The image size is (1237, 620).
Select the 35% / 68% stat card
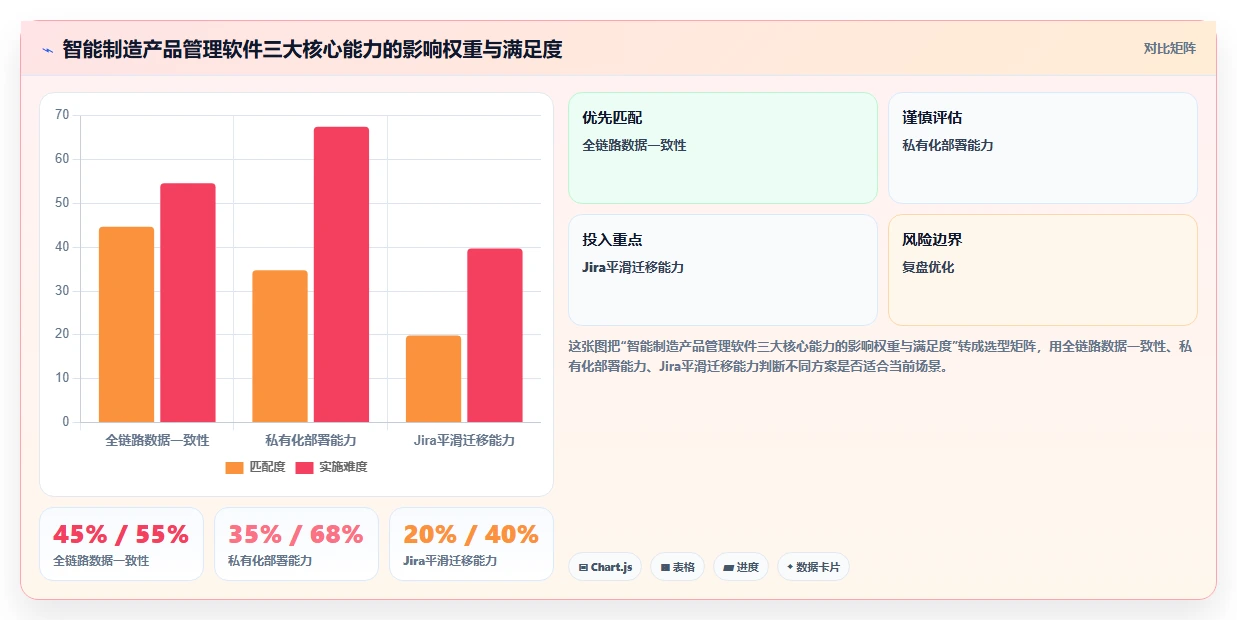[x=296, y=544]
